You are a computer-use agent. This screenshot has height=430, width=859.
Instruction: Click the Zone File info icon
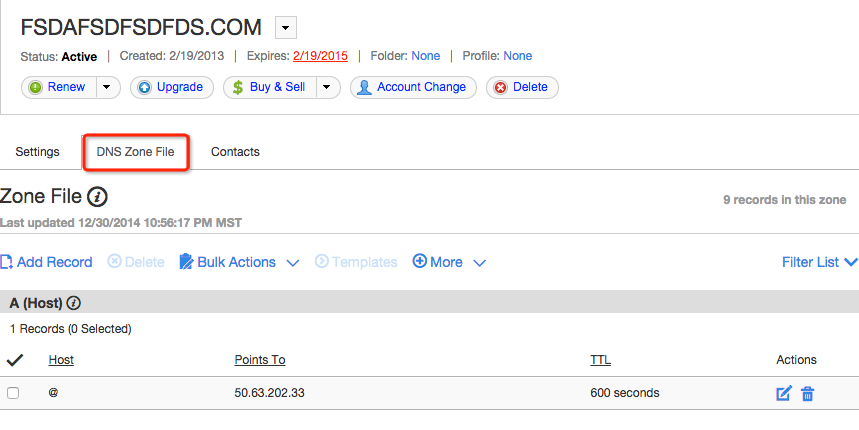pos(97,197)
